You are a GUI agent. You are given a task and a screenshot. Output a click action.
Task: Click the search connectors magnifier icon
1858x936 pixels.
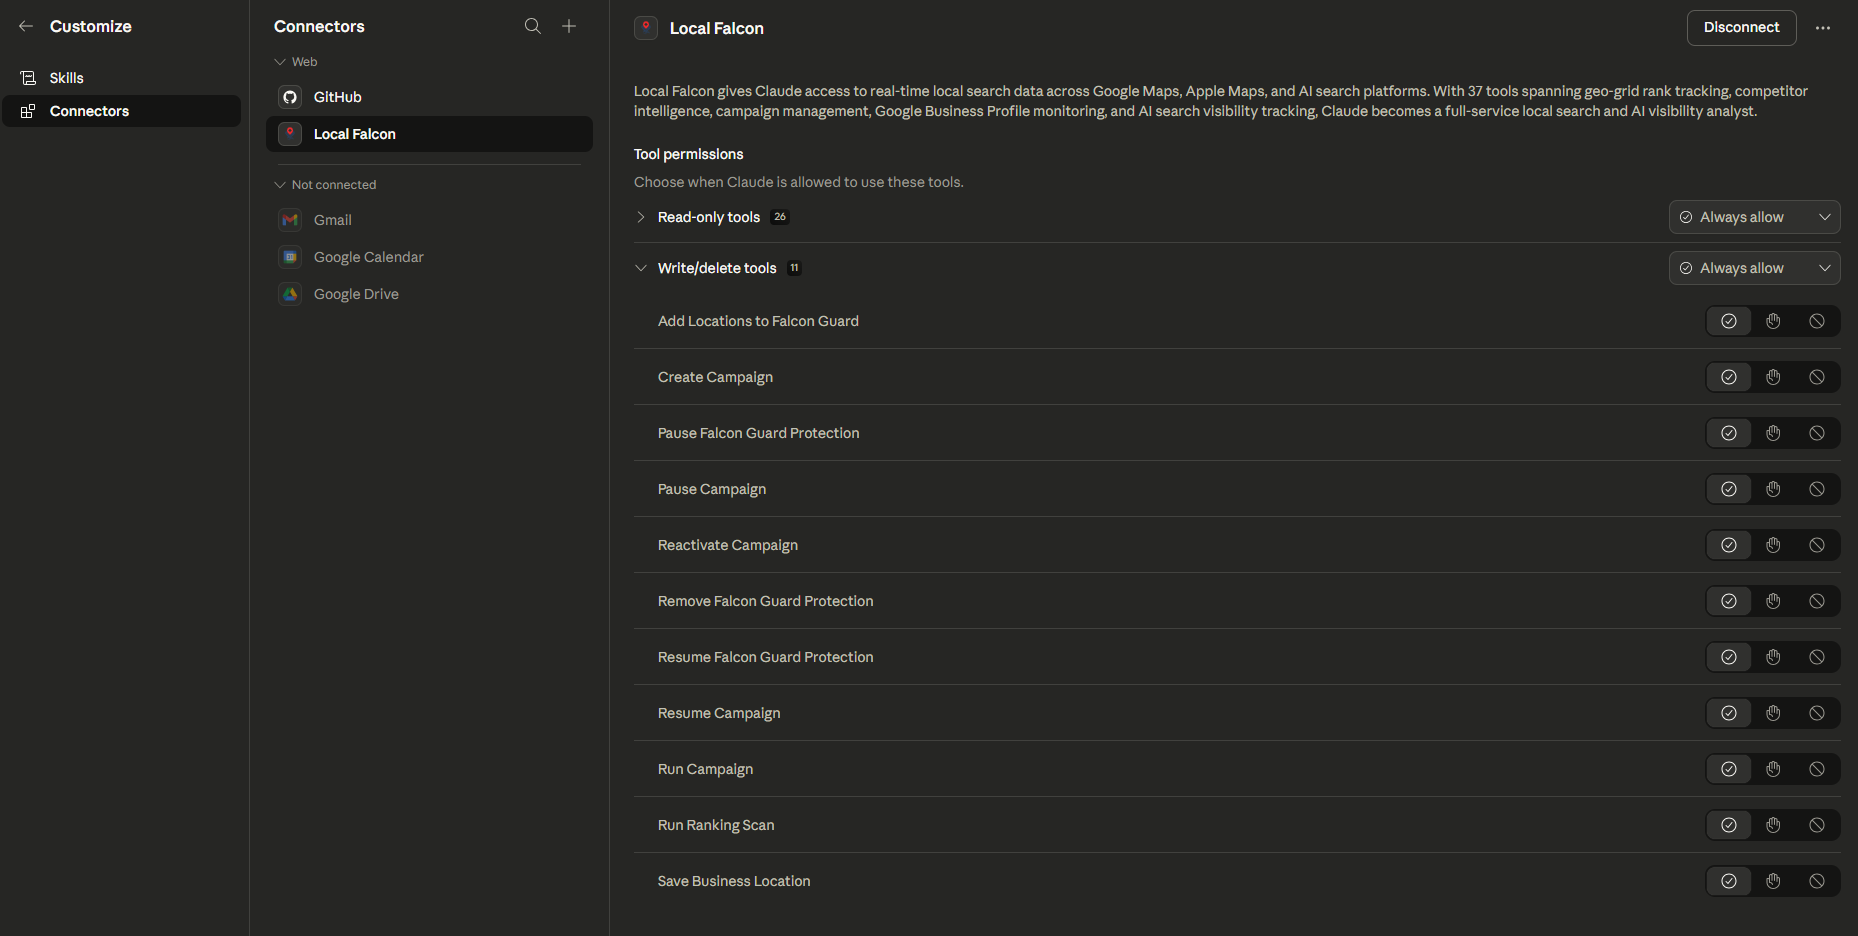pyautogui.click(x=533, y=26)
